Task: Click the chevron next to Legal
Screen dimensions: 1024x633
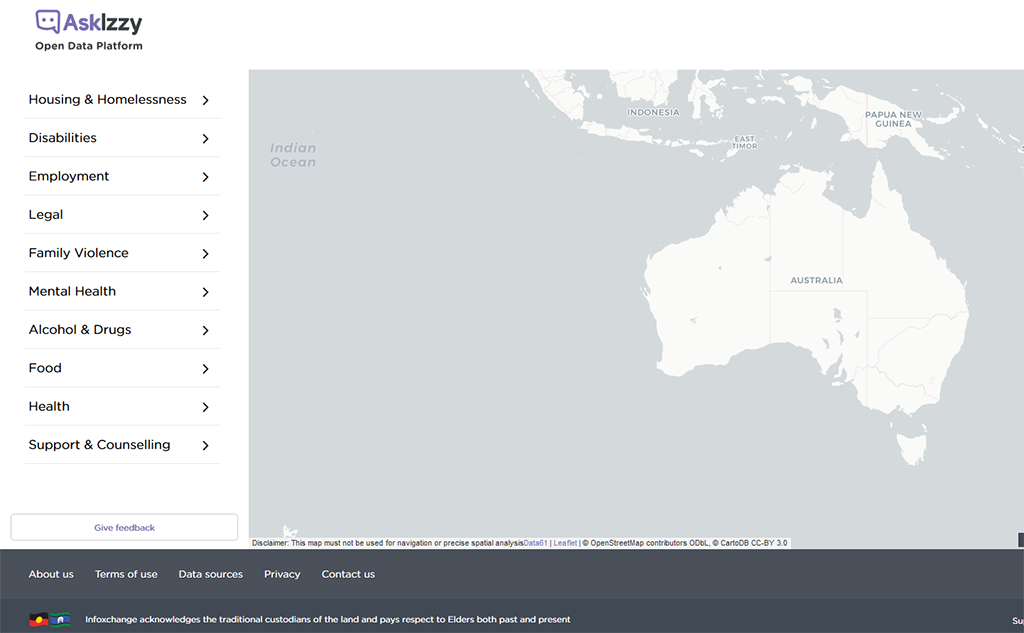Action: pos(205,215)
